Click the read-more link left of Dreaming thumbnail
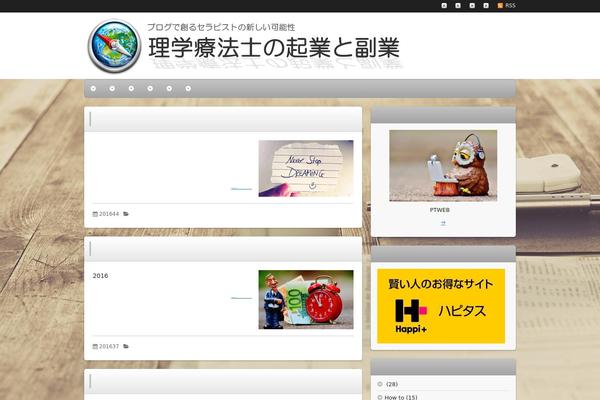The image size is (600, 400). [241, 189]
